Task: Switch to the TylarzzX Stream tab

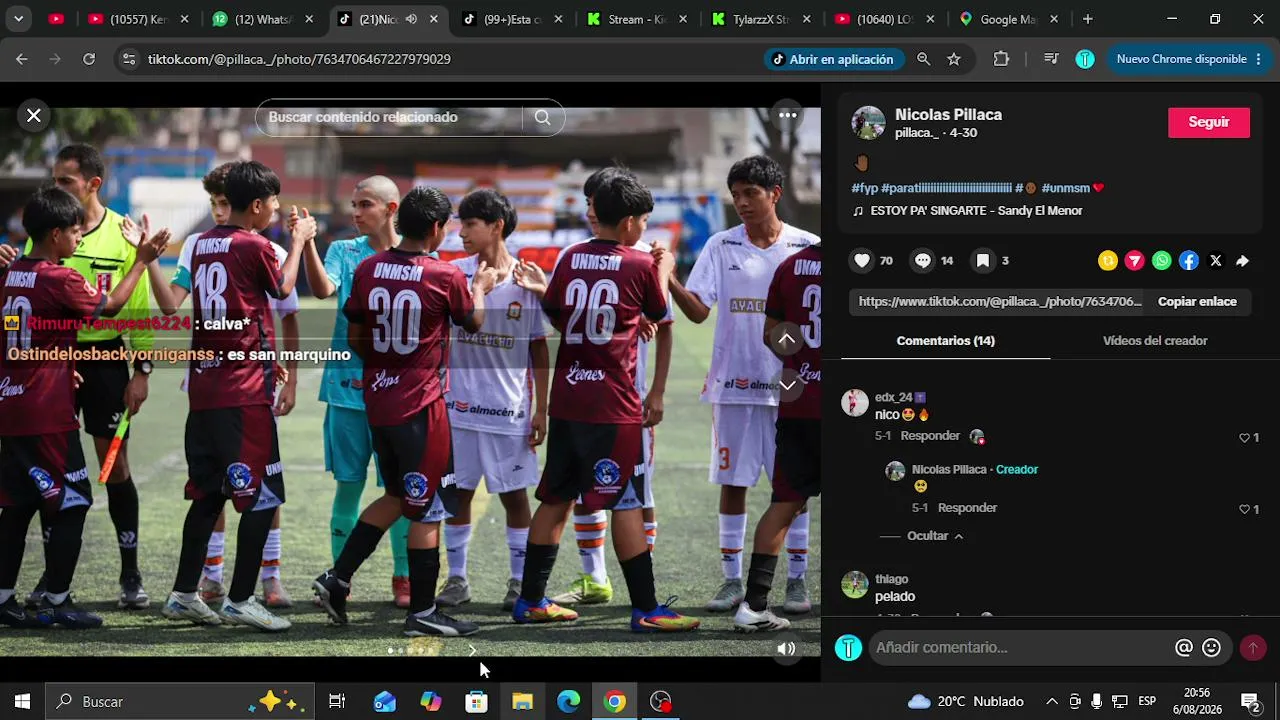Action: [762, 19]
